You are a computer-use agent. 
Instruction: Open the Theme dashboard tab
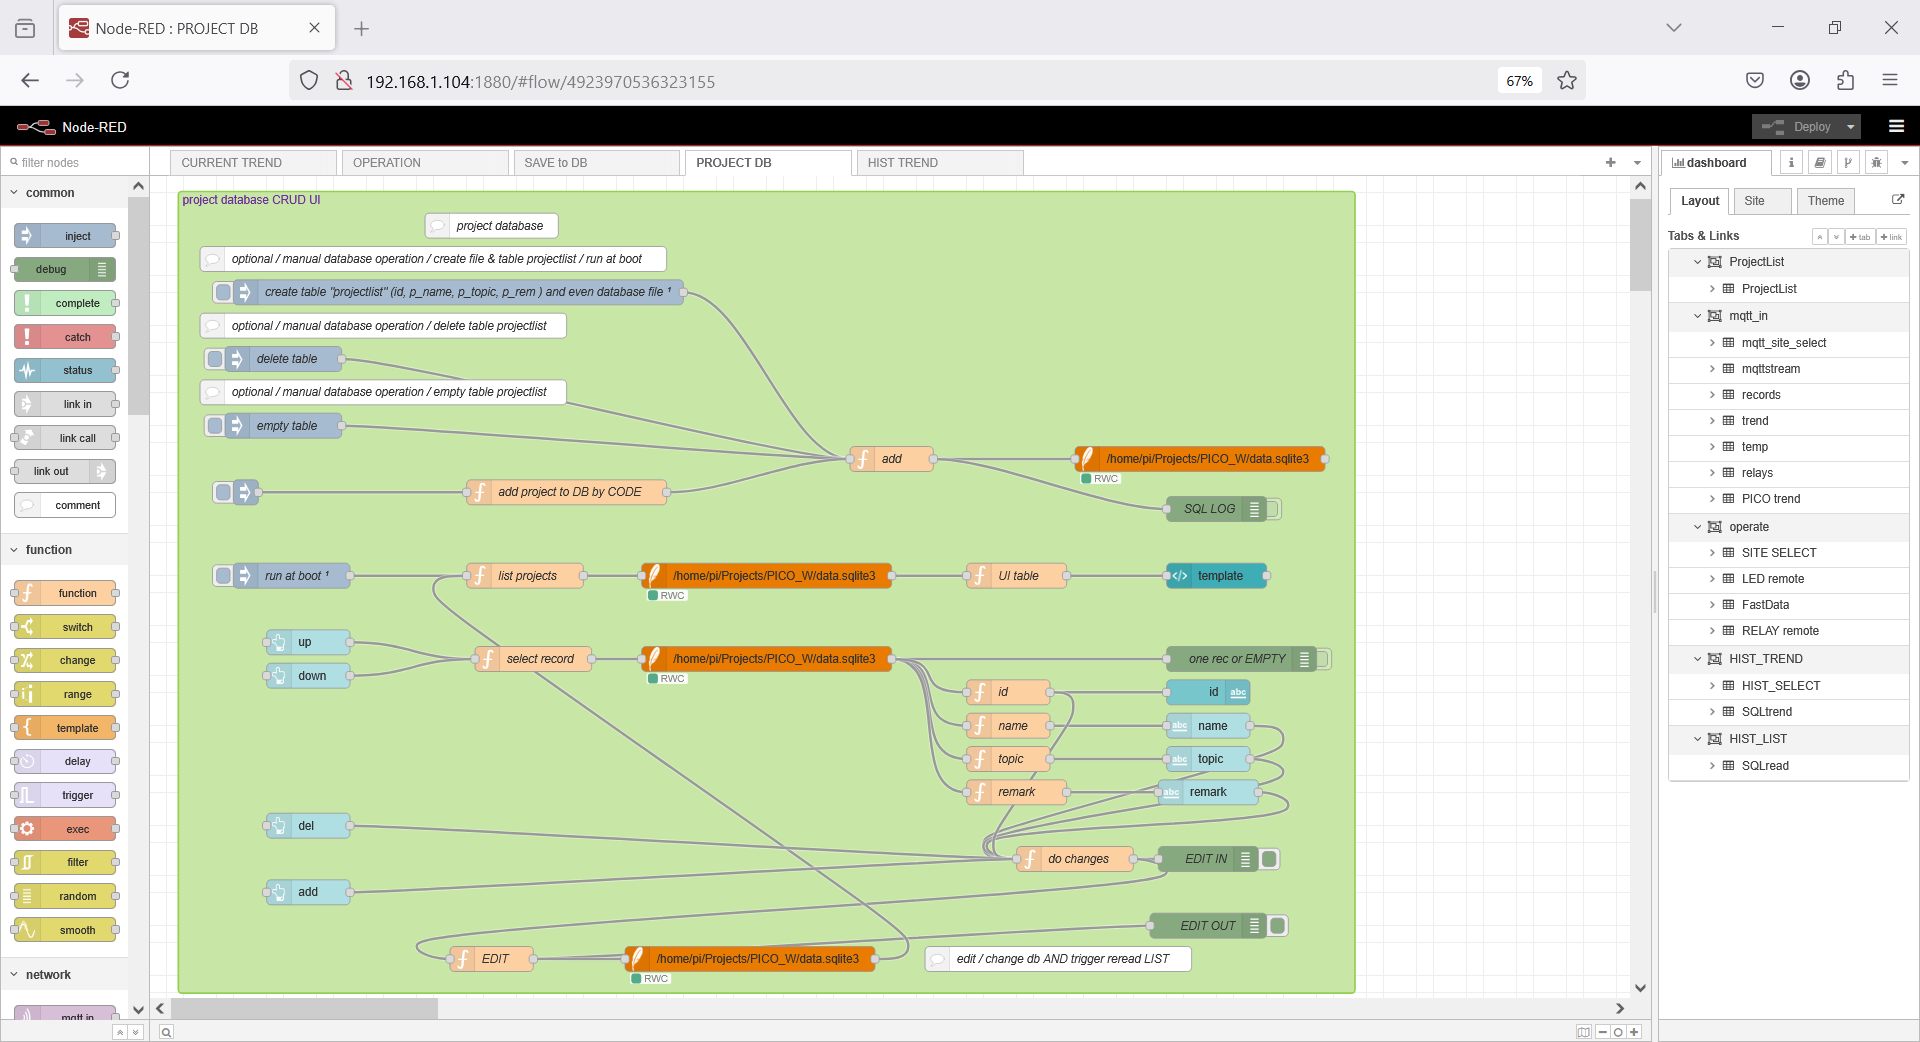tap(1826, 201)
